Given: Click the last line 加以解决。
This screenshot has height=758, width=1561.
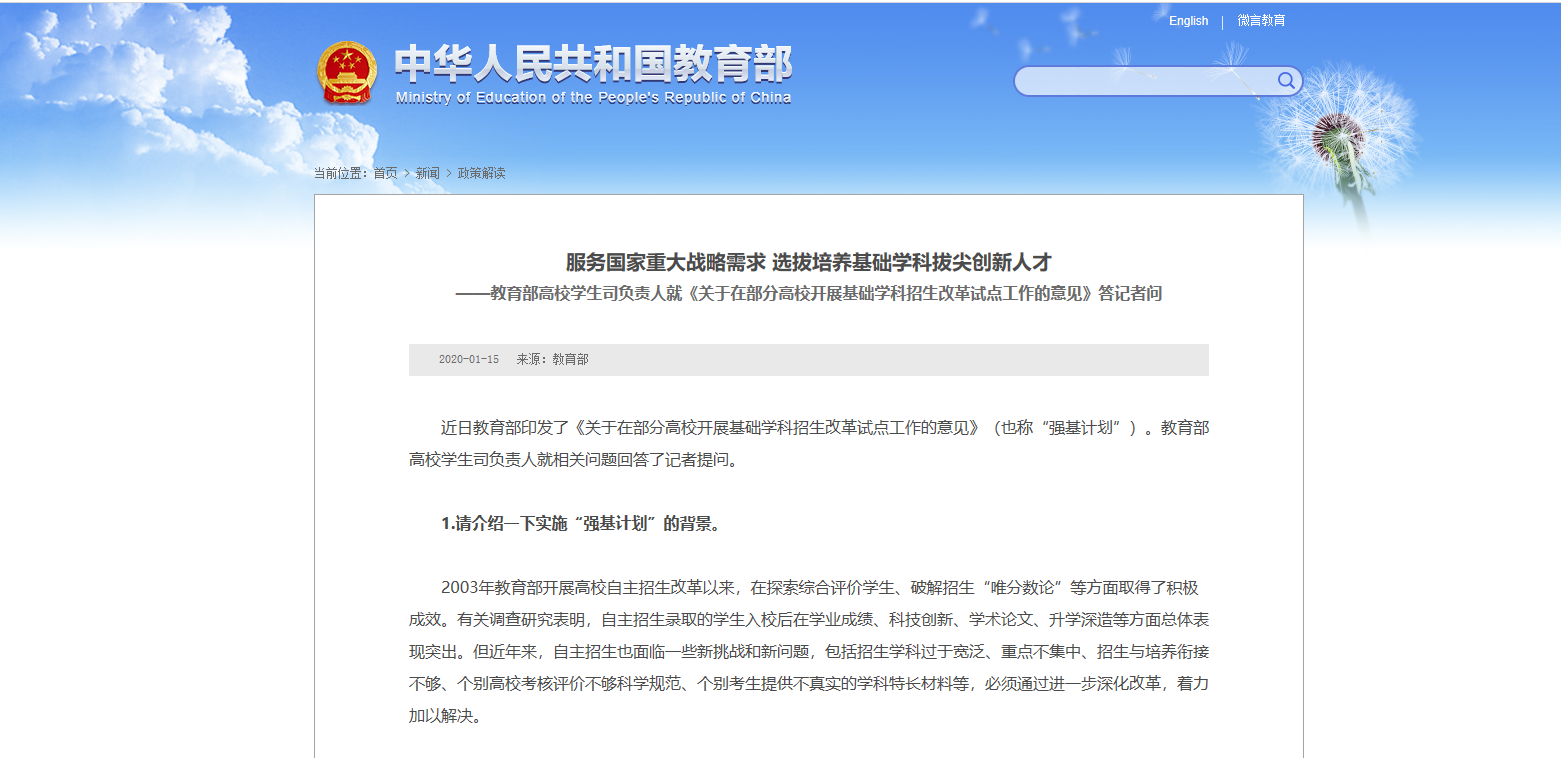Looking at the screenshot, I should [449, 717].
